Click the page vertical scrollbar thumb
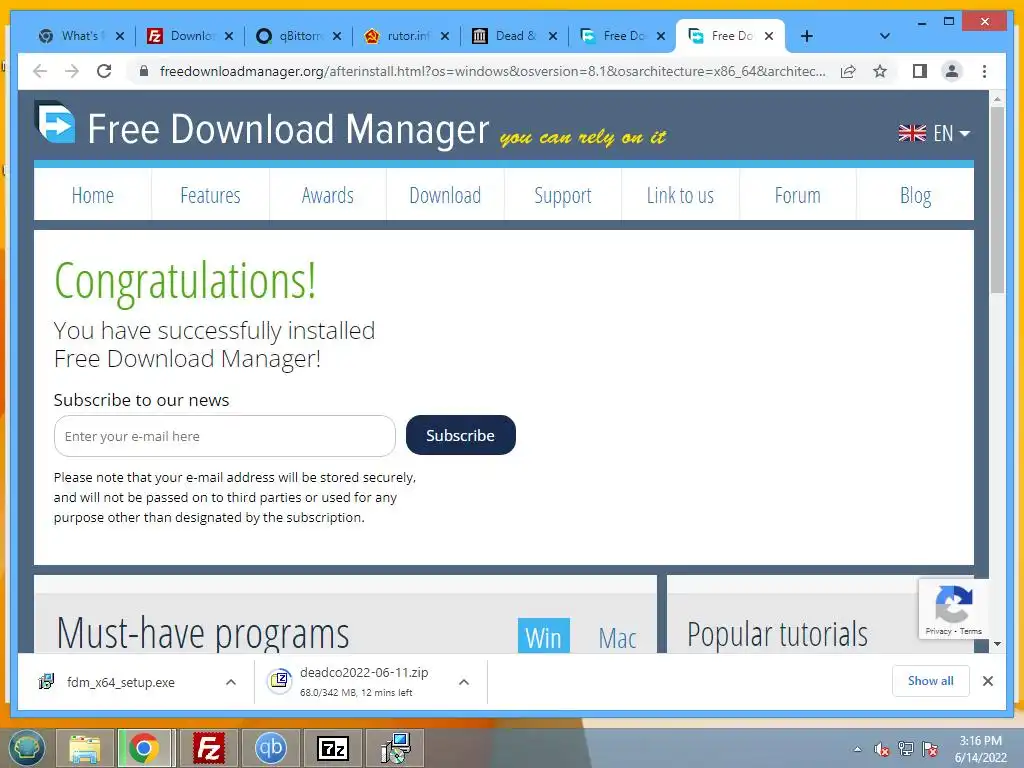Viewport: 1024px width, 768px height. pos(997,200)
